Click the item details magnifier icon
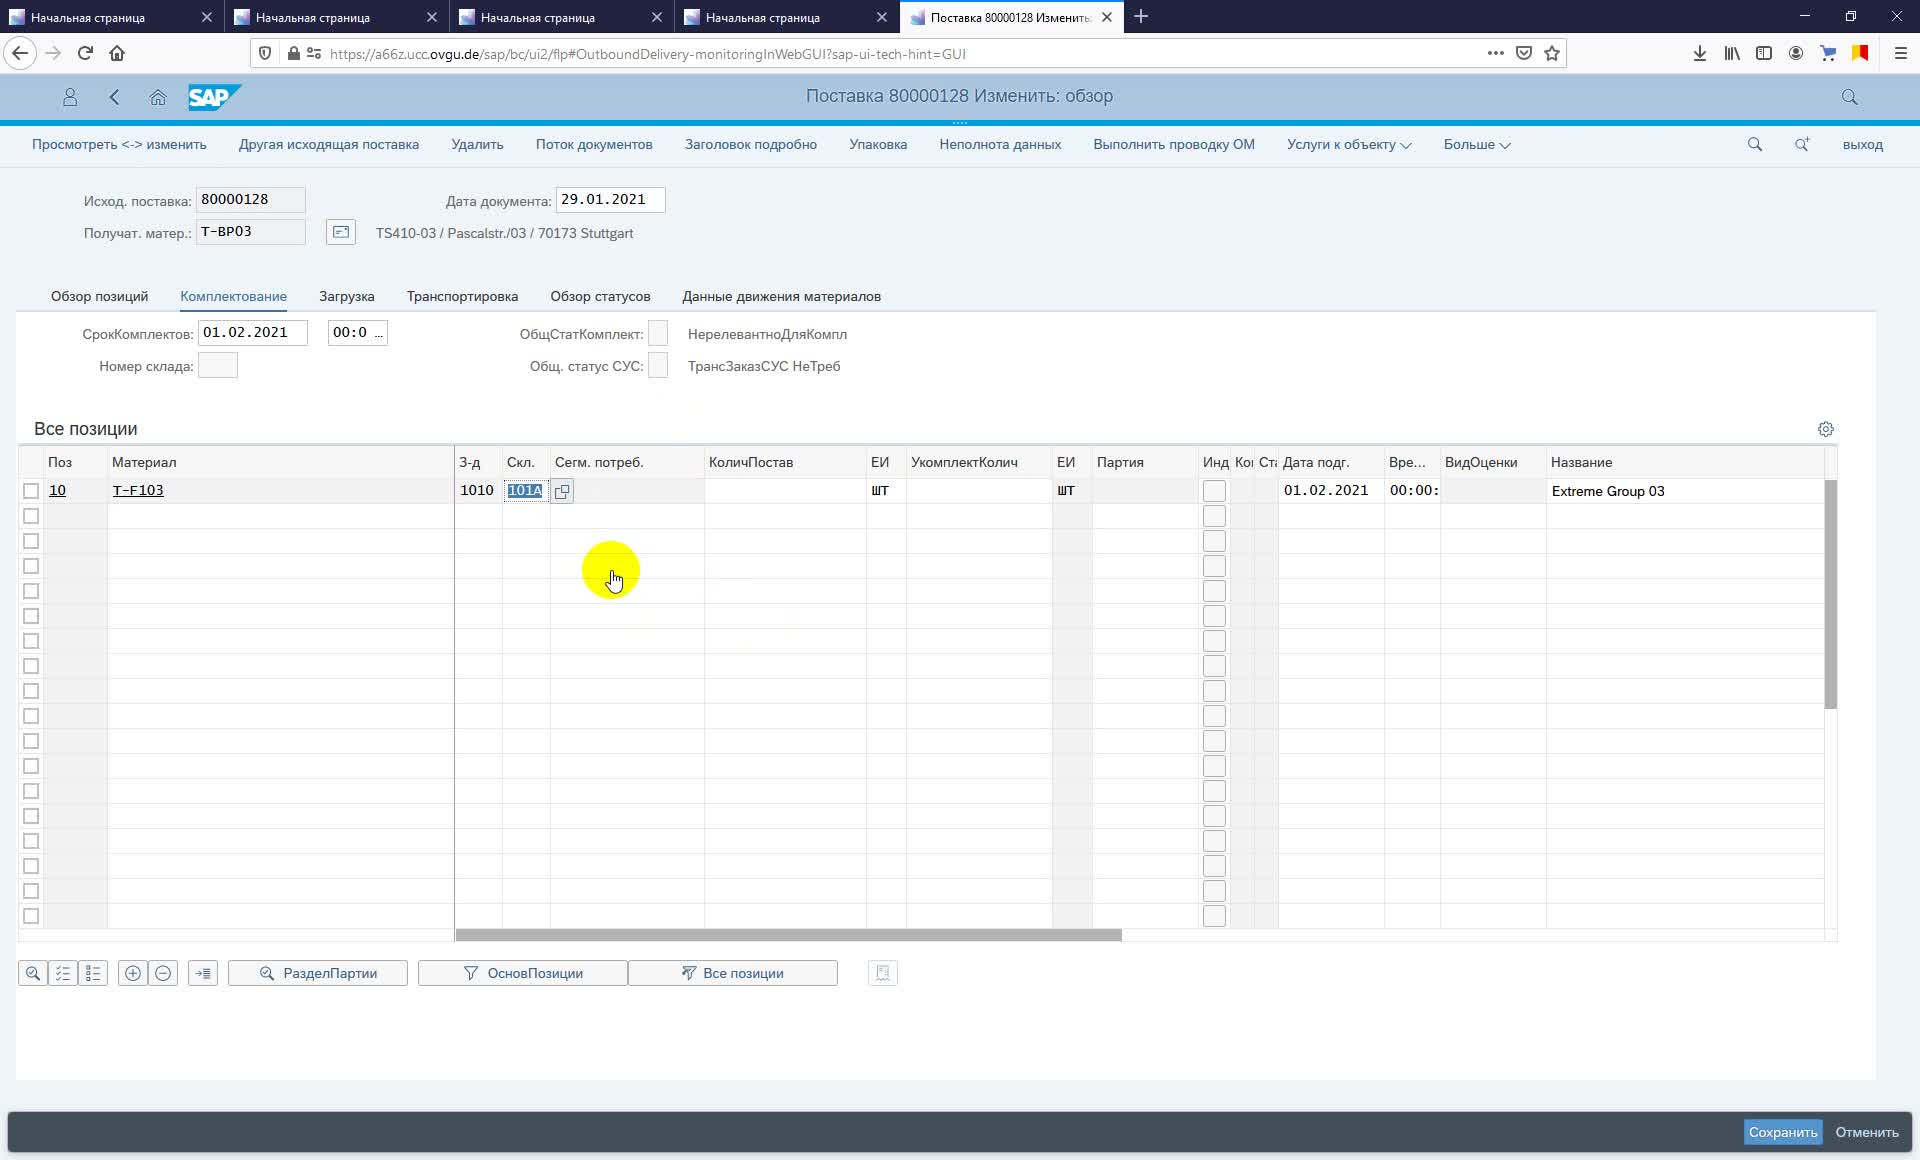 [33, 973]
